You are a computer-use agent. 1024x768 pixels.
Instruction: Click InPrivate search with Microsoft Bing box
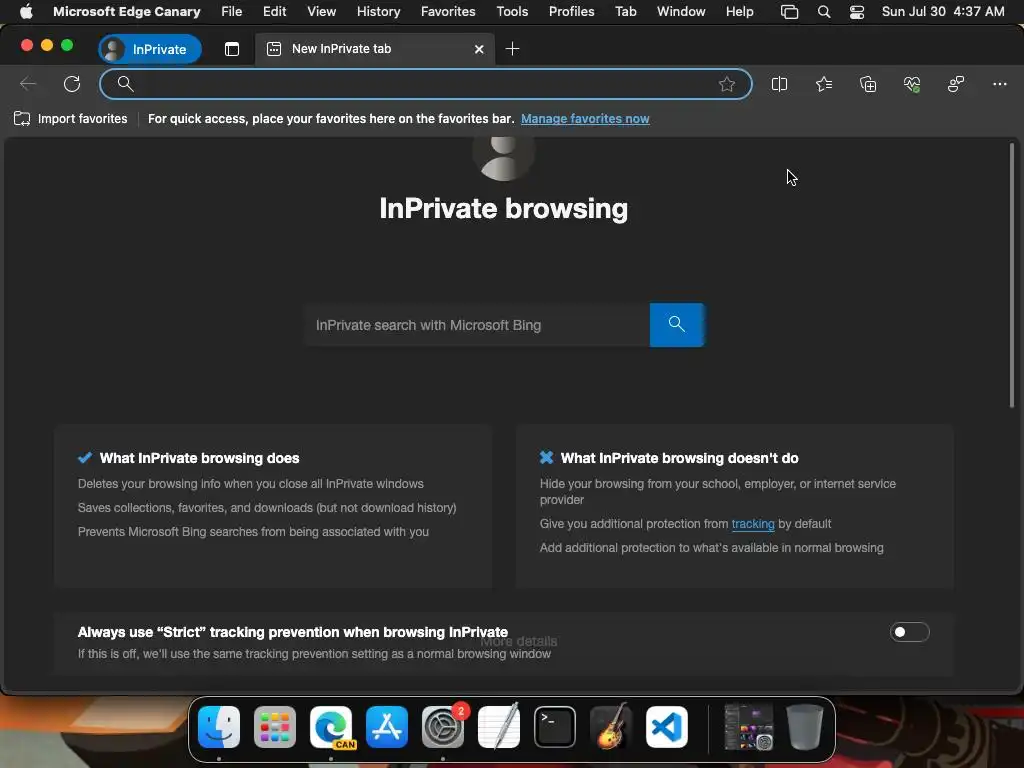477,325
